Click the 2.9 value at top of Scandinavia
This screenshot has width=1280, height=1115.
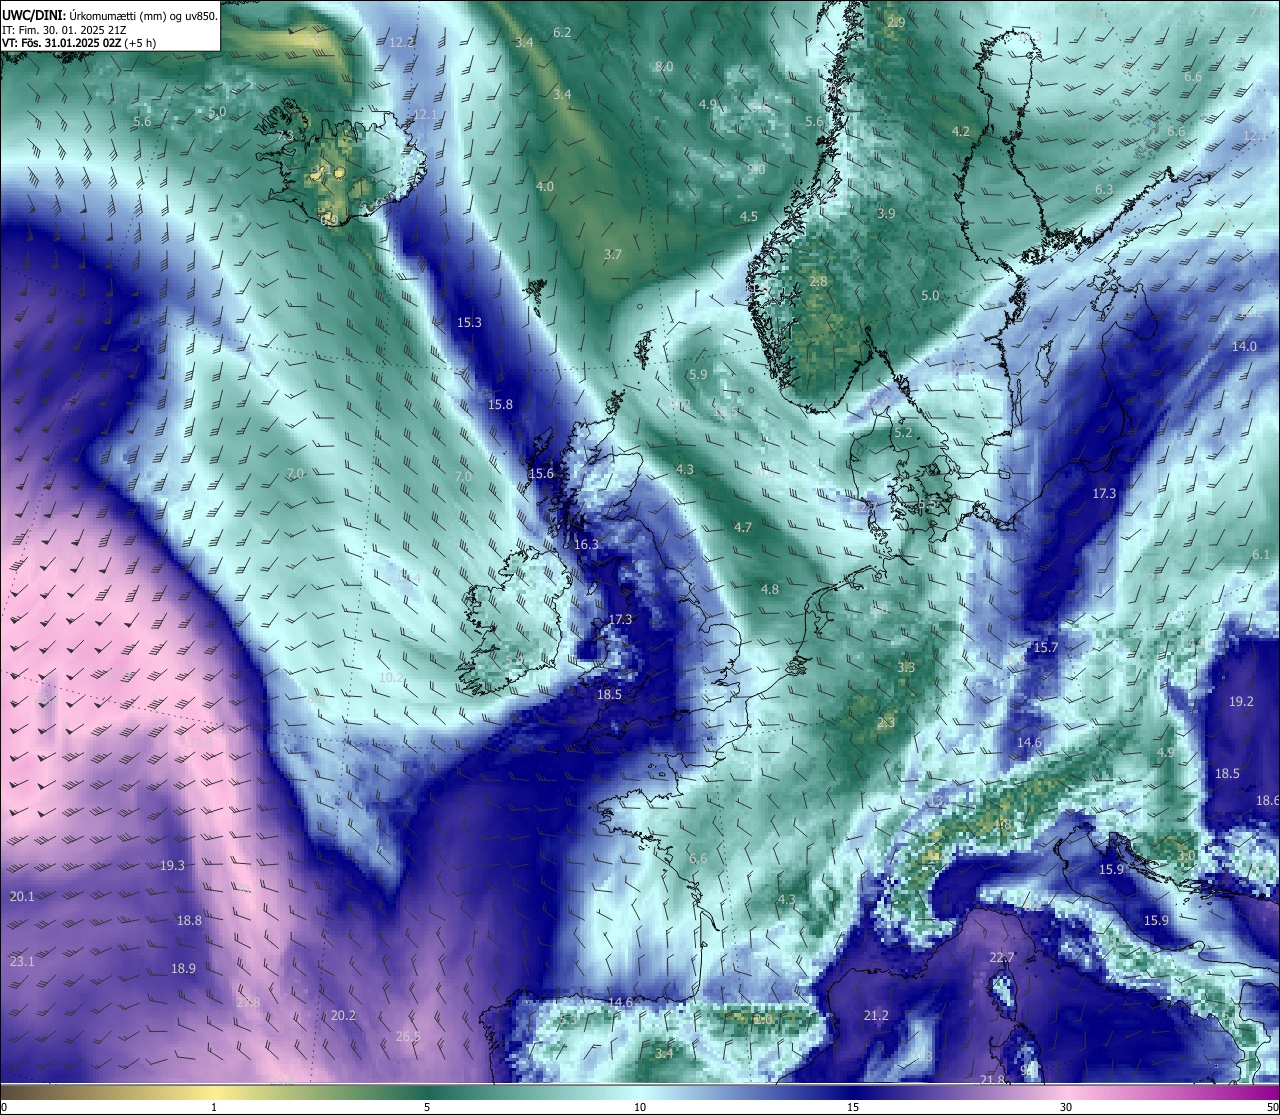(896, 22)
